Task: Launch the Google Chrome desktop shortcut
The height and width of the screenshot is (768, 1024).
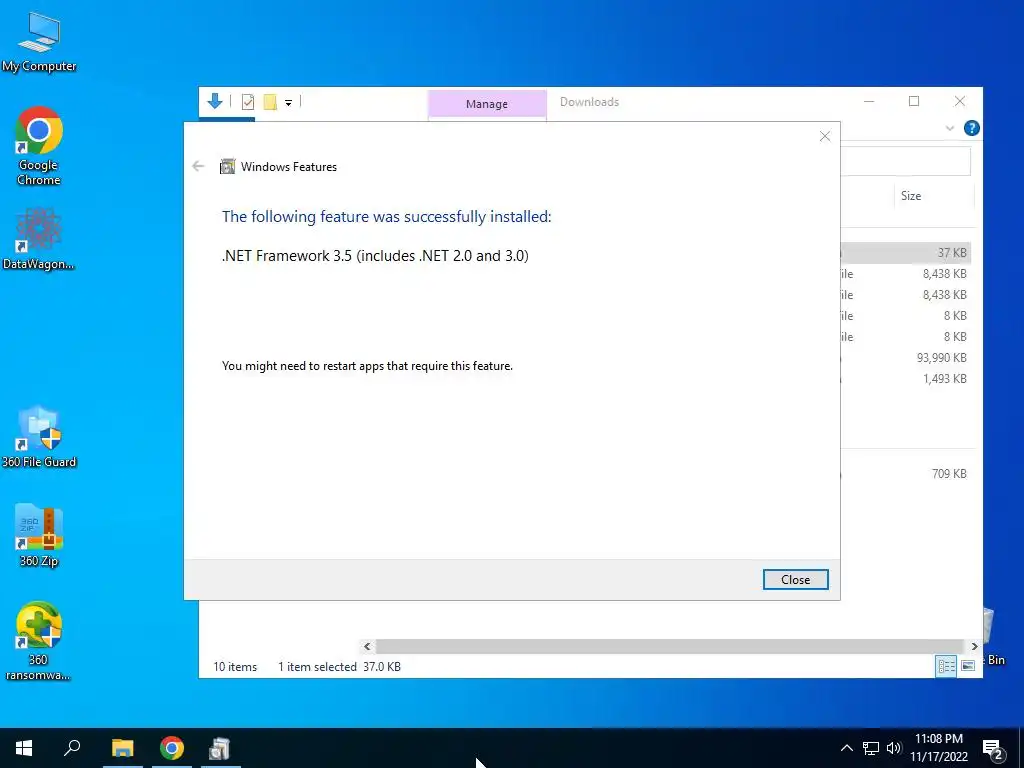Action: tap(39, 146)
